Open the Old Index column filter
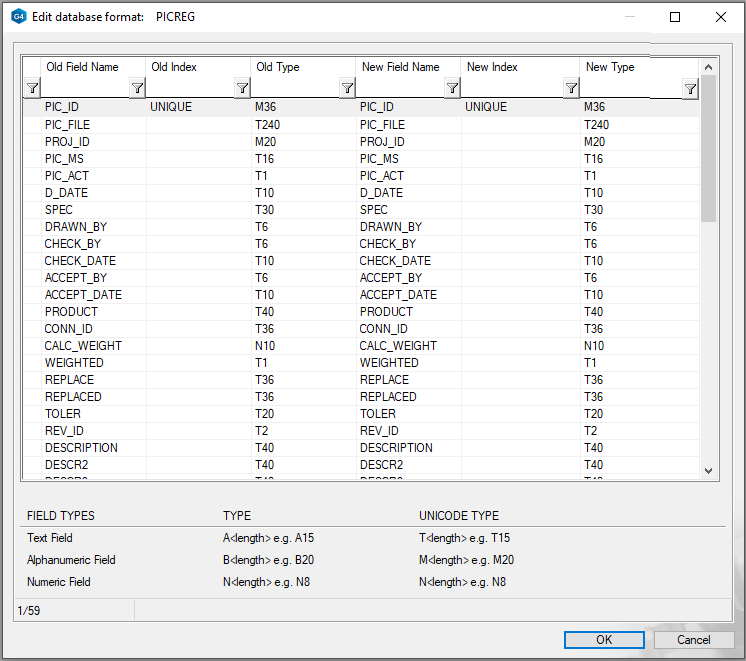The image size is (746, 661). 242,89
